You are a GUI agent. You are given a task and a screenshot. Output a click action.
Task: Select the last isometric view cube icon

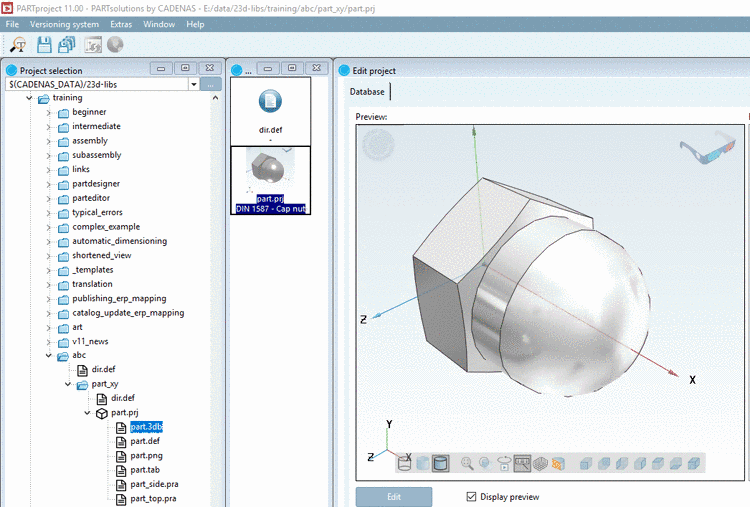tap(694, 463)
